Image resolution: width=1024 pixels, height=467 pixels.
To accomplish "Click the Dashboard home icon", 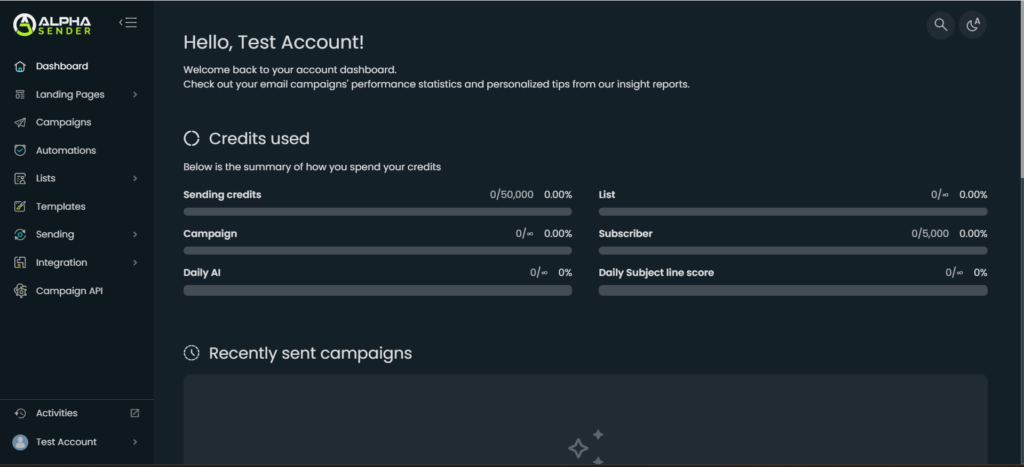I will [20, 67].
